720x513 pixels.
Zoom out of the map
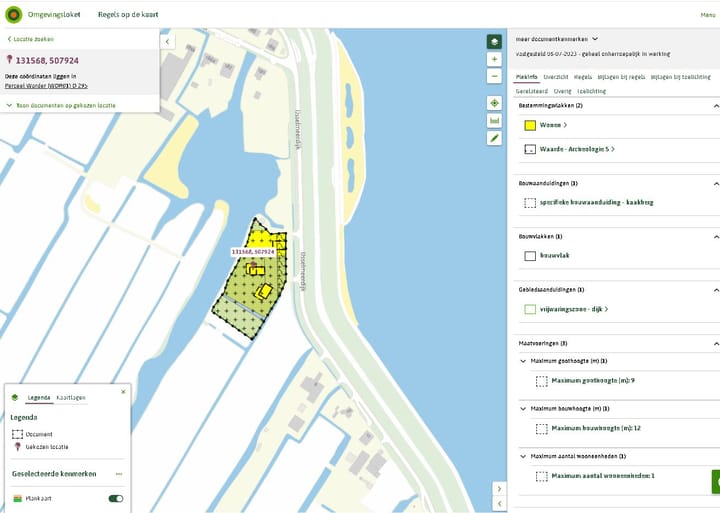coord(494,76)
